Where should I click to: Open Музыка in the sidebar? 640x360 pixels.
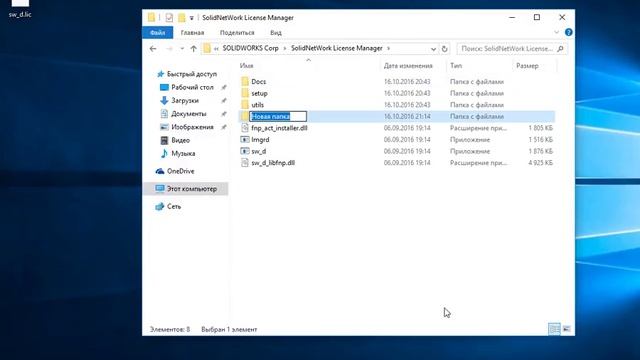(183, 153)
